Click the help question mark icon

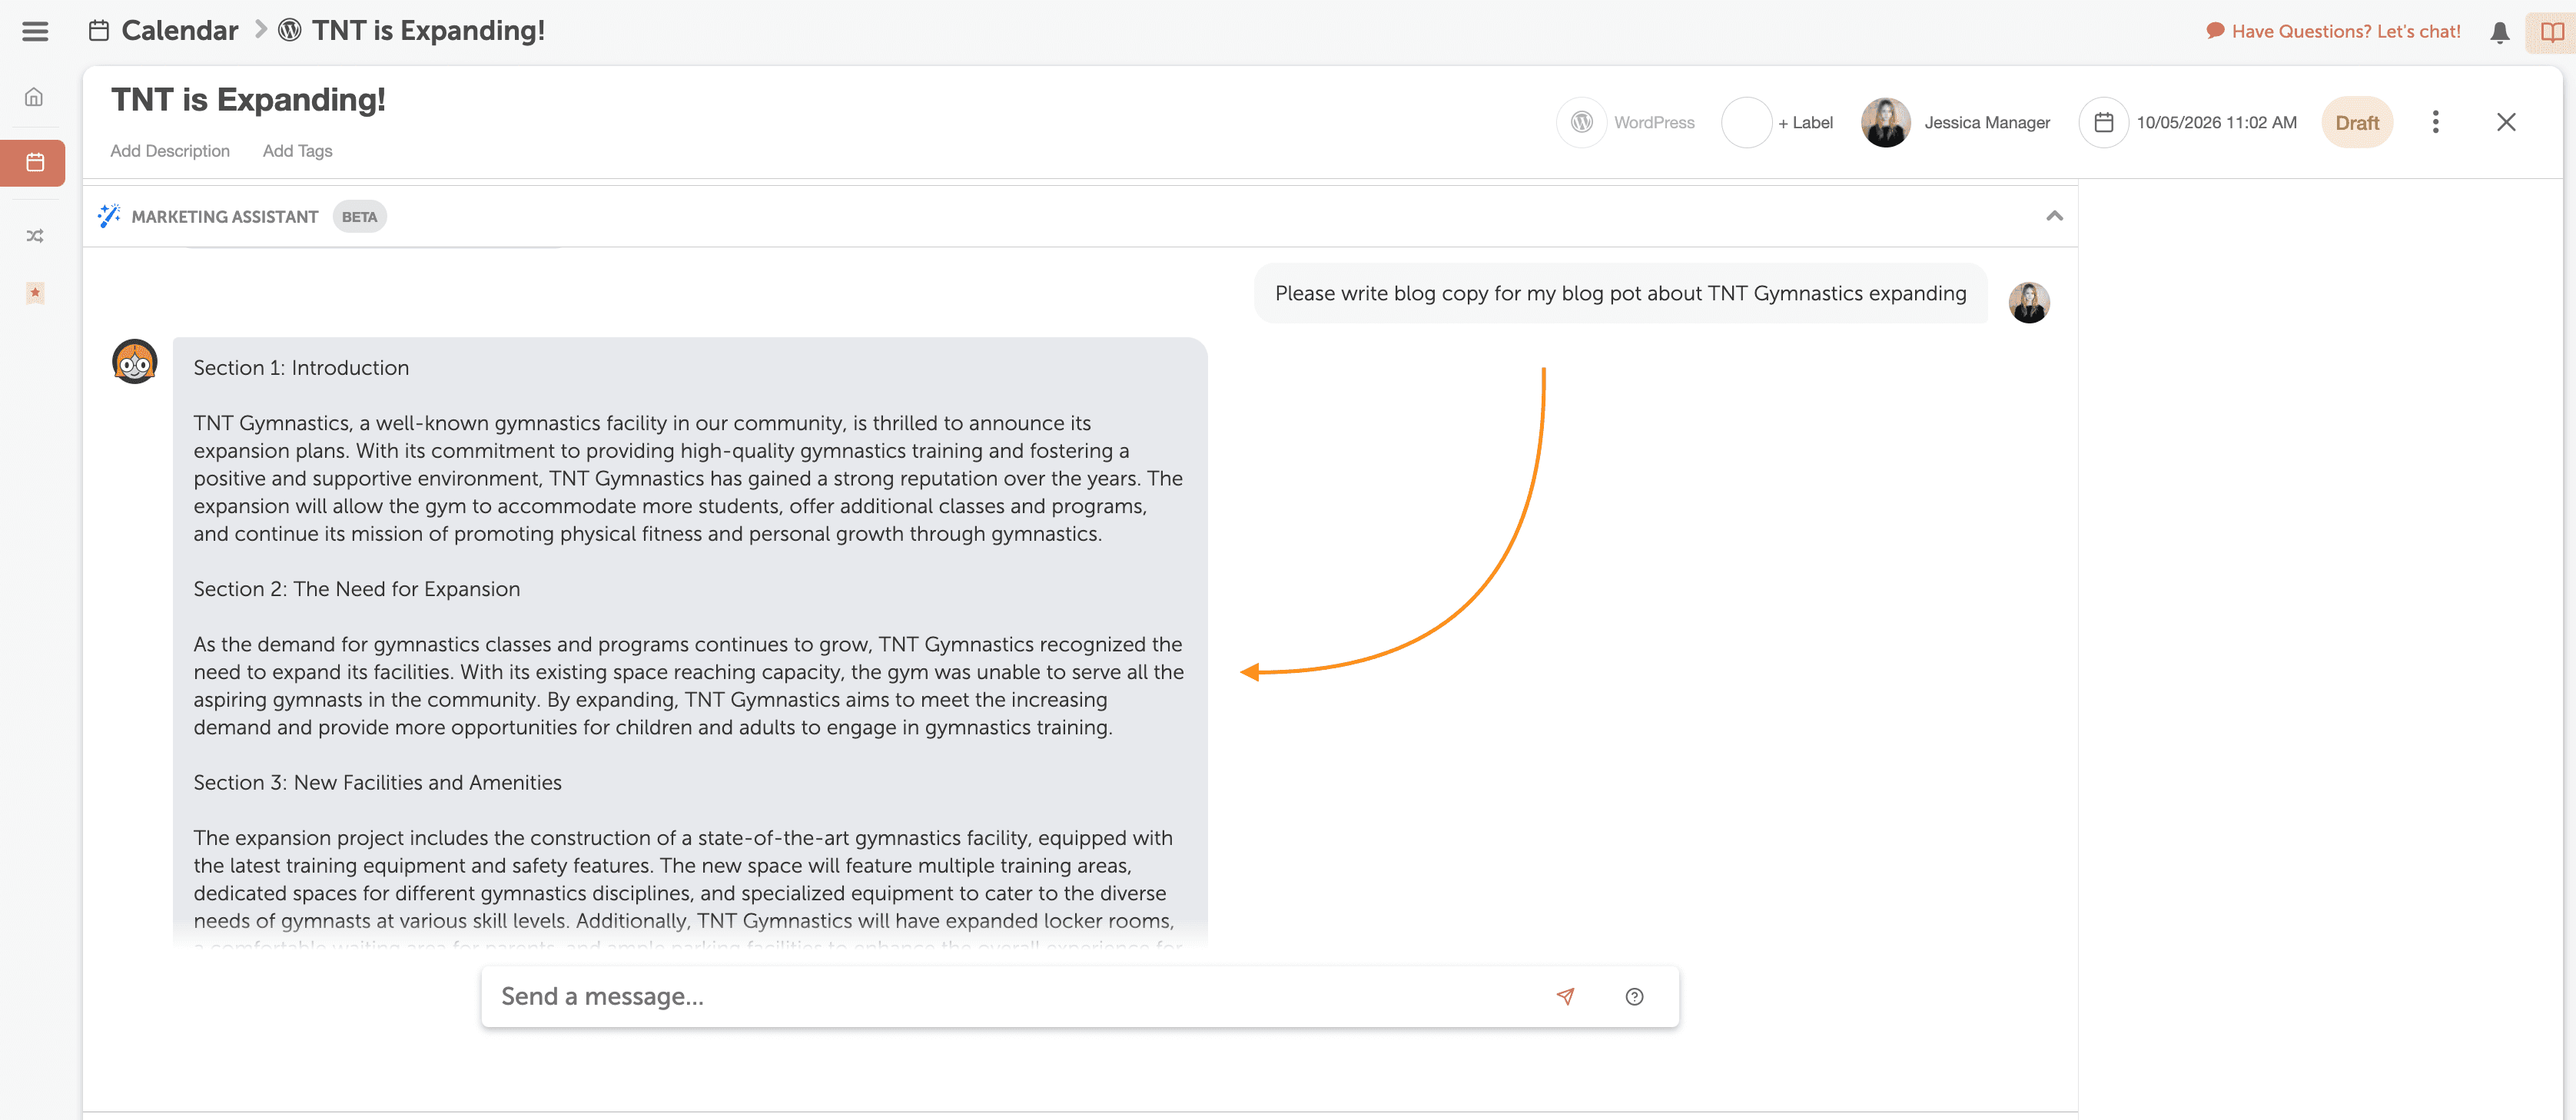[1634, 996]
